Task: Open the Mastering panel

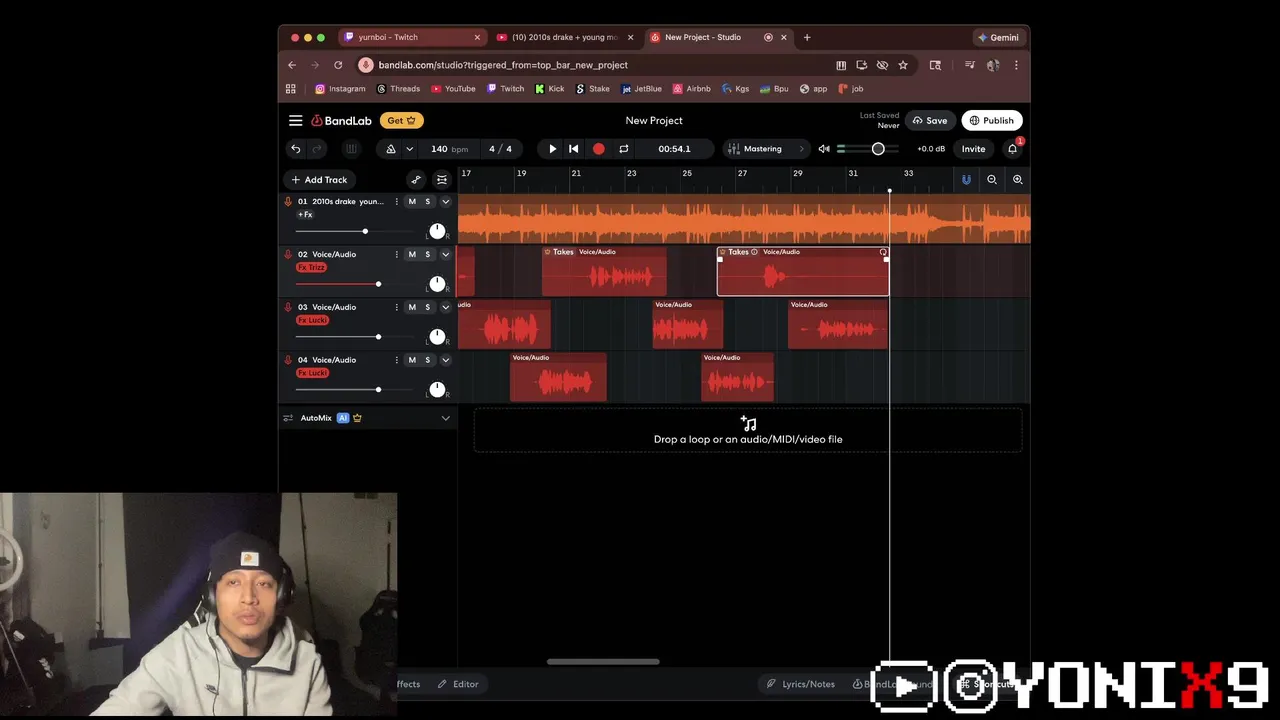Action: (765, 149)
